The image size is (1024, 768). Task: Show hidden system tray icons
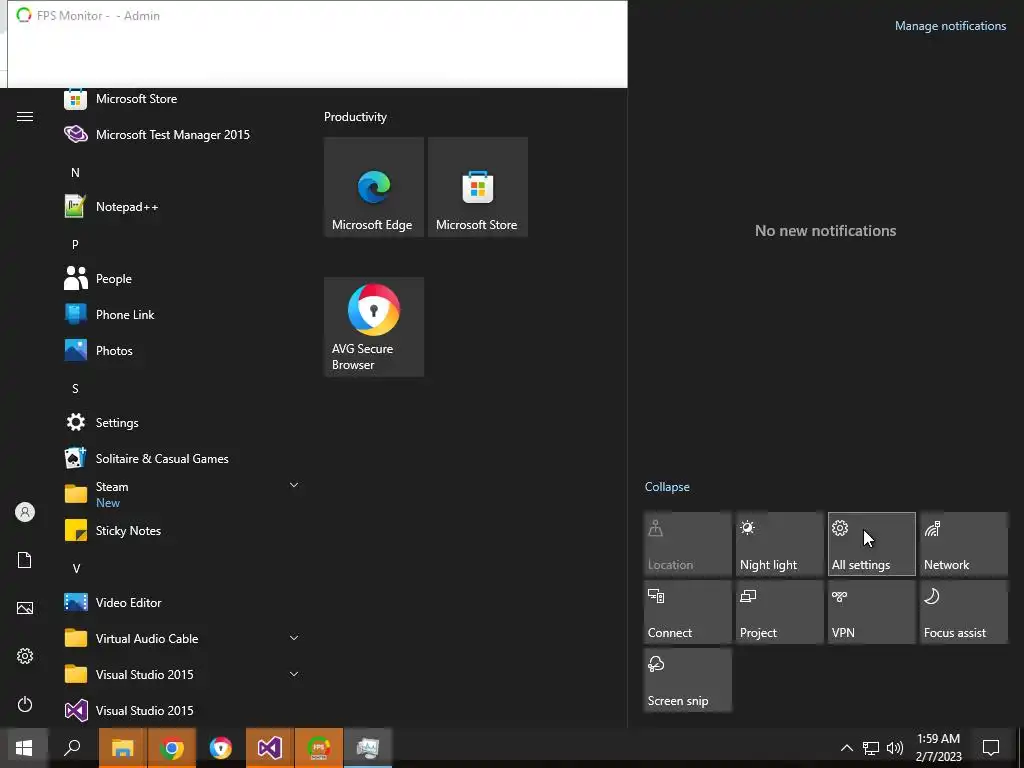[x=846, y=748]
